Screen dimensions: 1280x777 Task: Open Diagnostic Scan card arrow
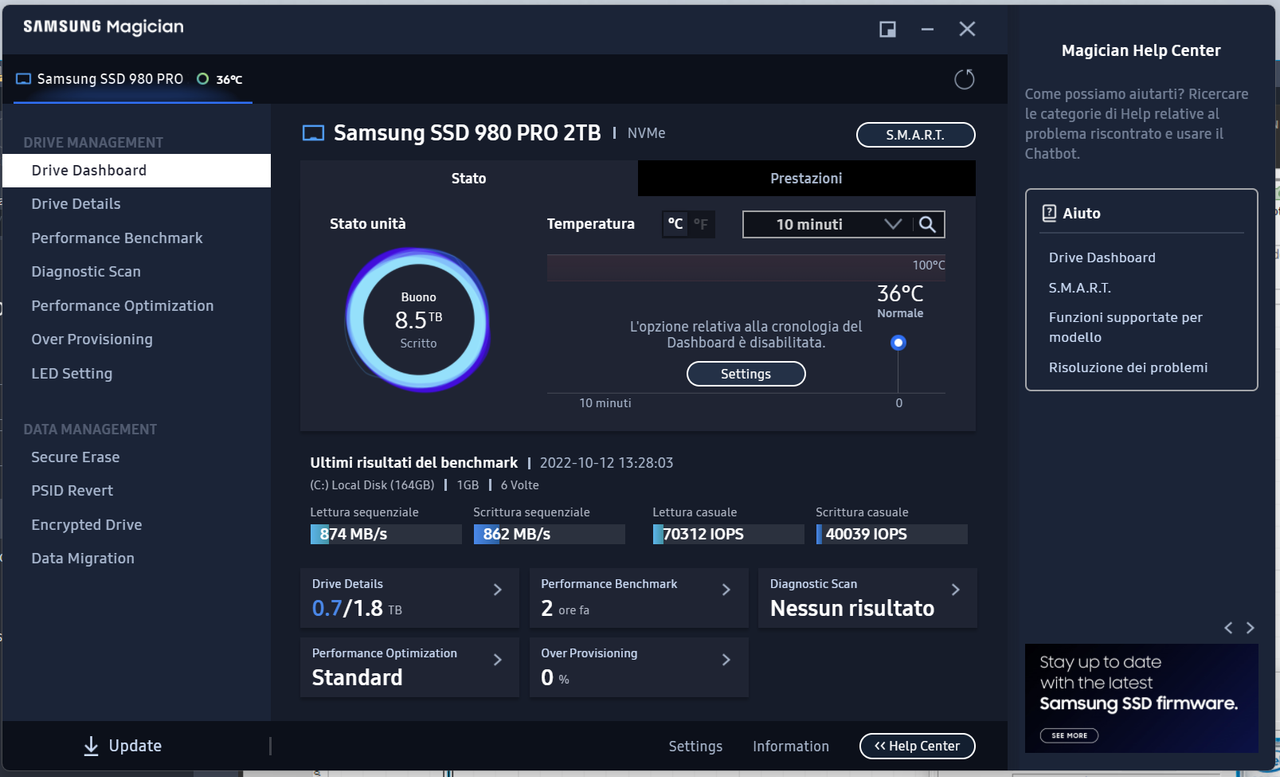pyautogui.click(x=956, y=590)
